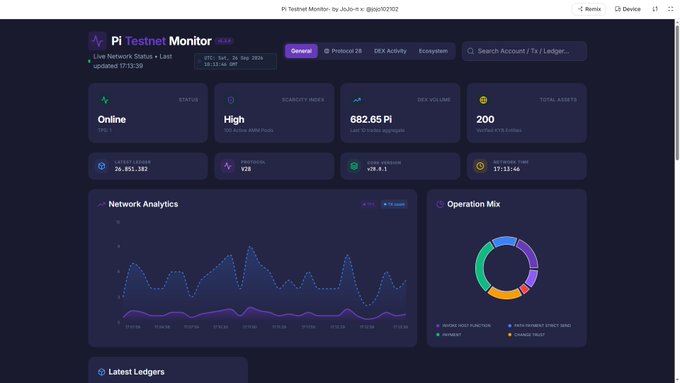Click the Change Trust legend entry

[x=526, y=334]
